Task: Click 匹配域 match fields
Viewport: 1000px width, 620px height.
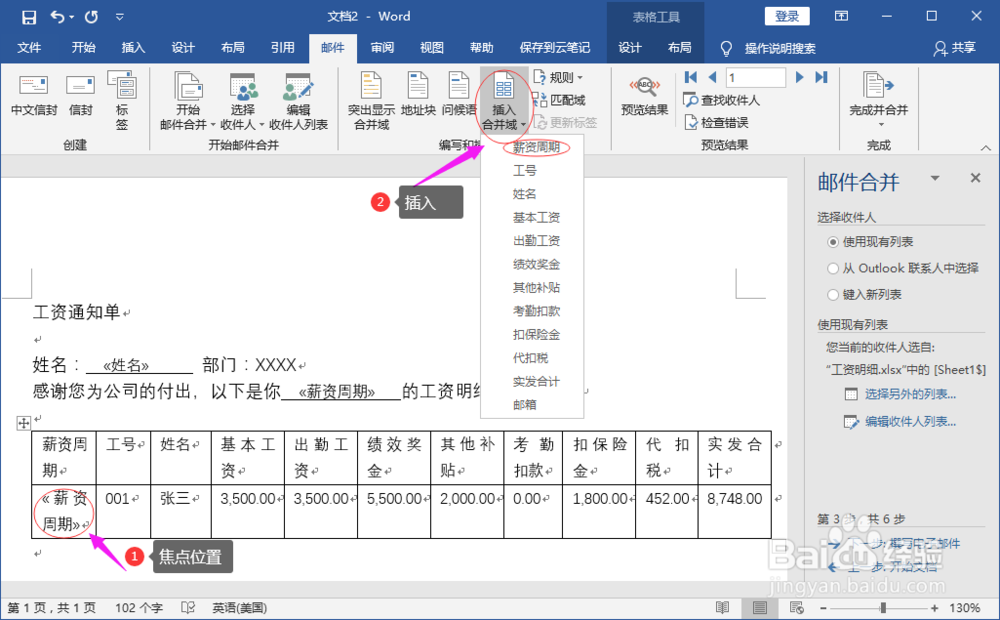Action: click(x=559, y=100)
